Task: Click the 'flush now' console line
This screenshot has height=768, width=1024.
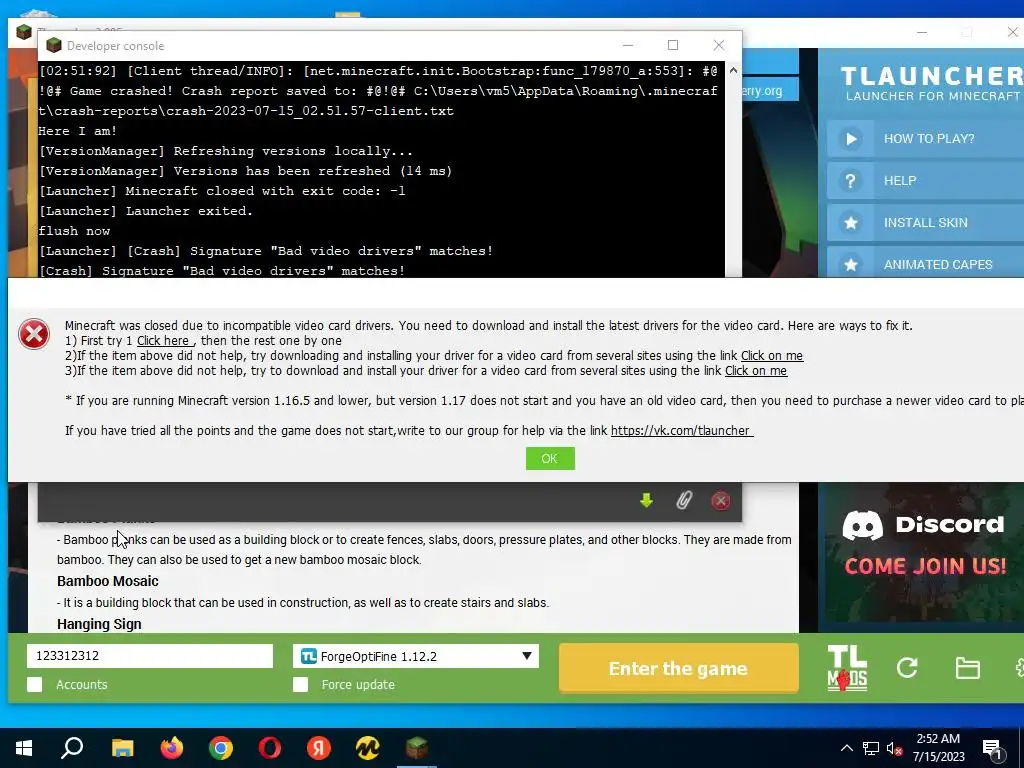Action: (74, 231)
